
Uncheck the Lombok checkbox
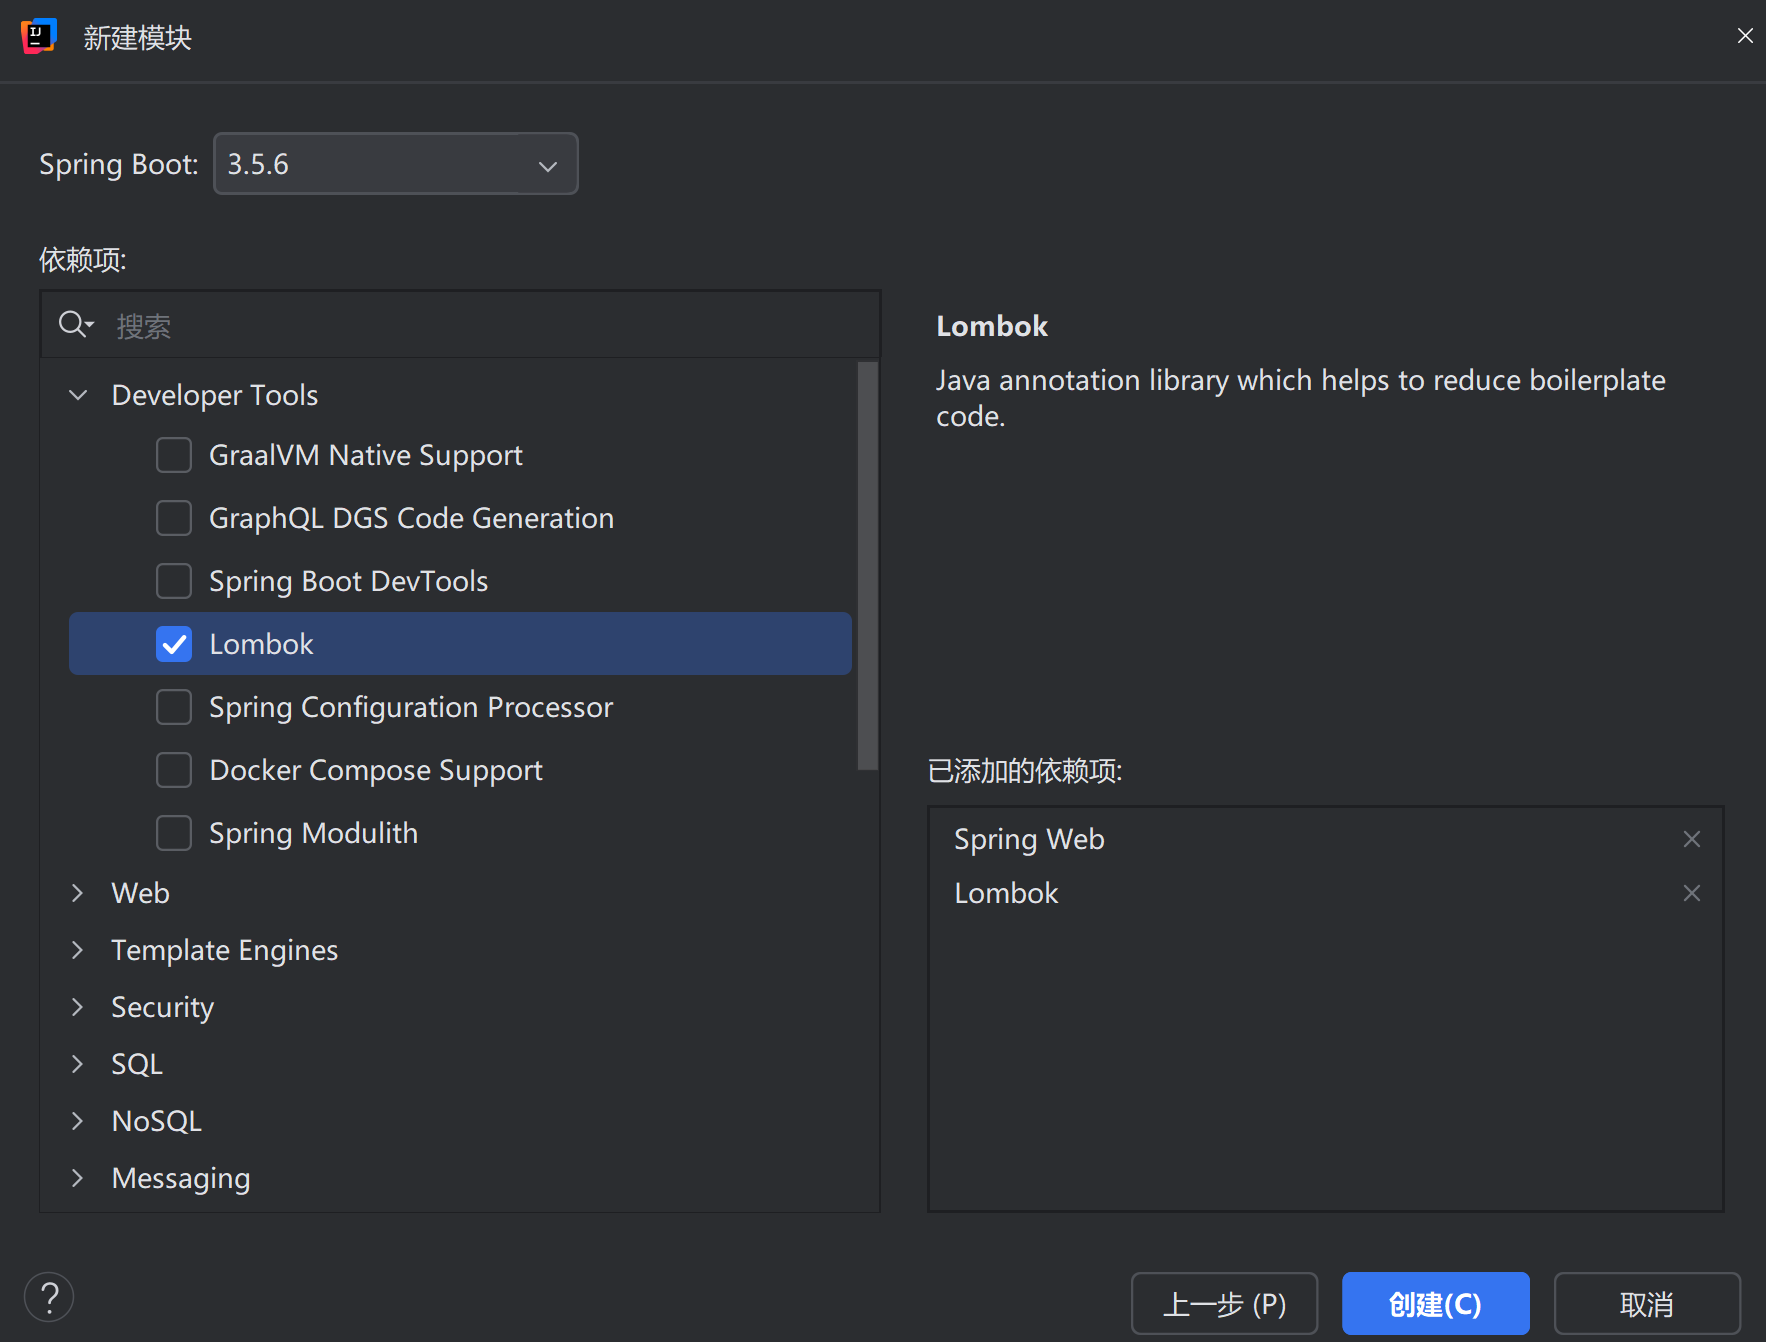coord(174,644)
